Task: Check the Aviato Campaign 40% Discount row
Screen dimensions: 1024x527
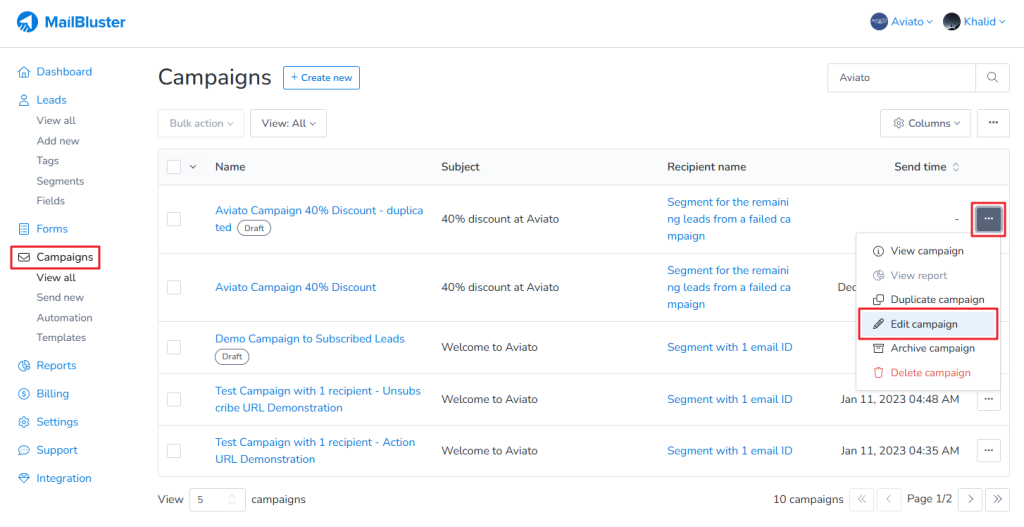Action: [x=174, y=287]
